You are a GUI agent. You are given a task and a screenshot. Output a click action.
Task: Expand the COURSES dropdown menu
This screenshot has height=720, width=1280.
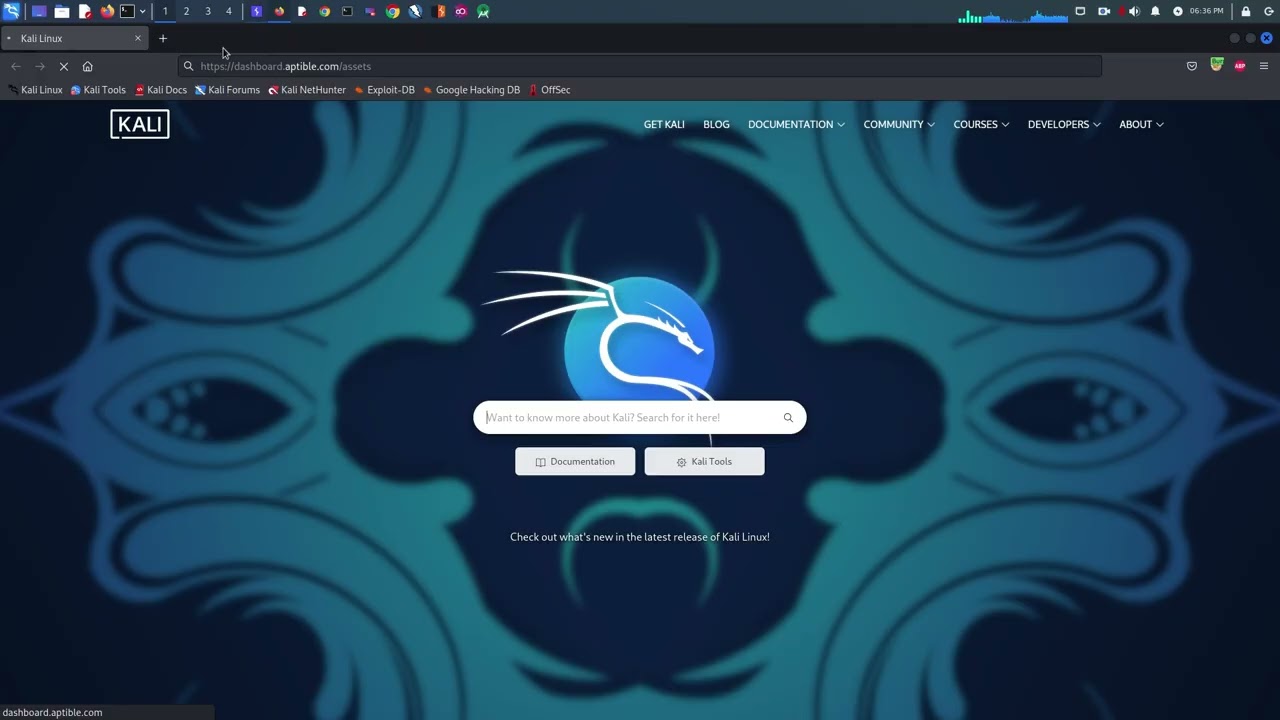[981, 124]
